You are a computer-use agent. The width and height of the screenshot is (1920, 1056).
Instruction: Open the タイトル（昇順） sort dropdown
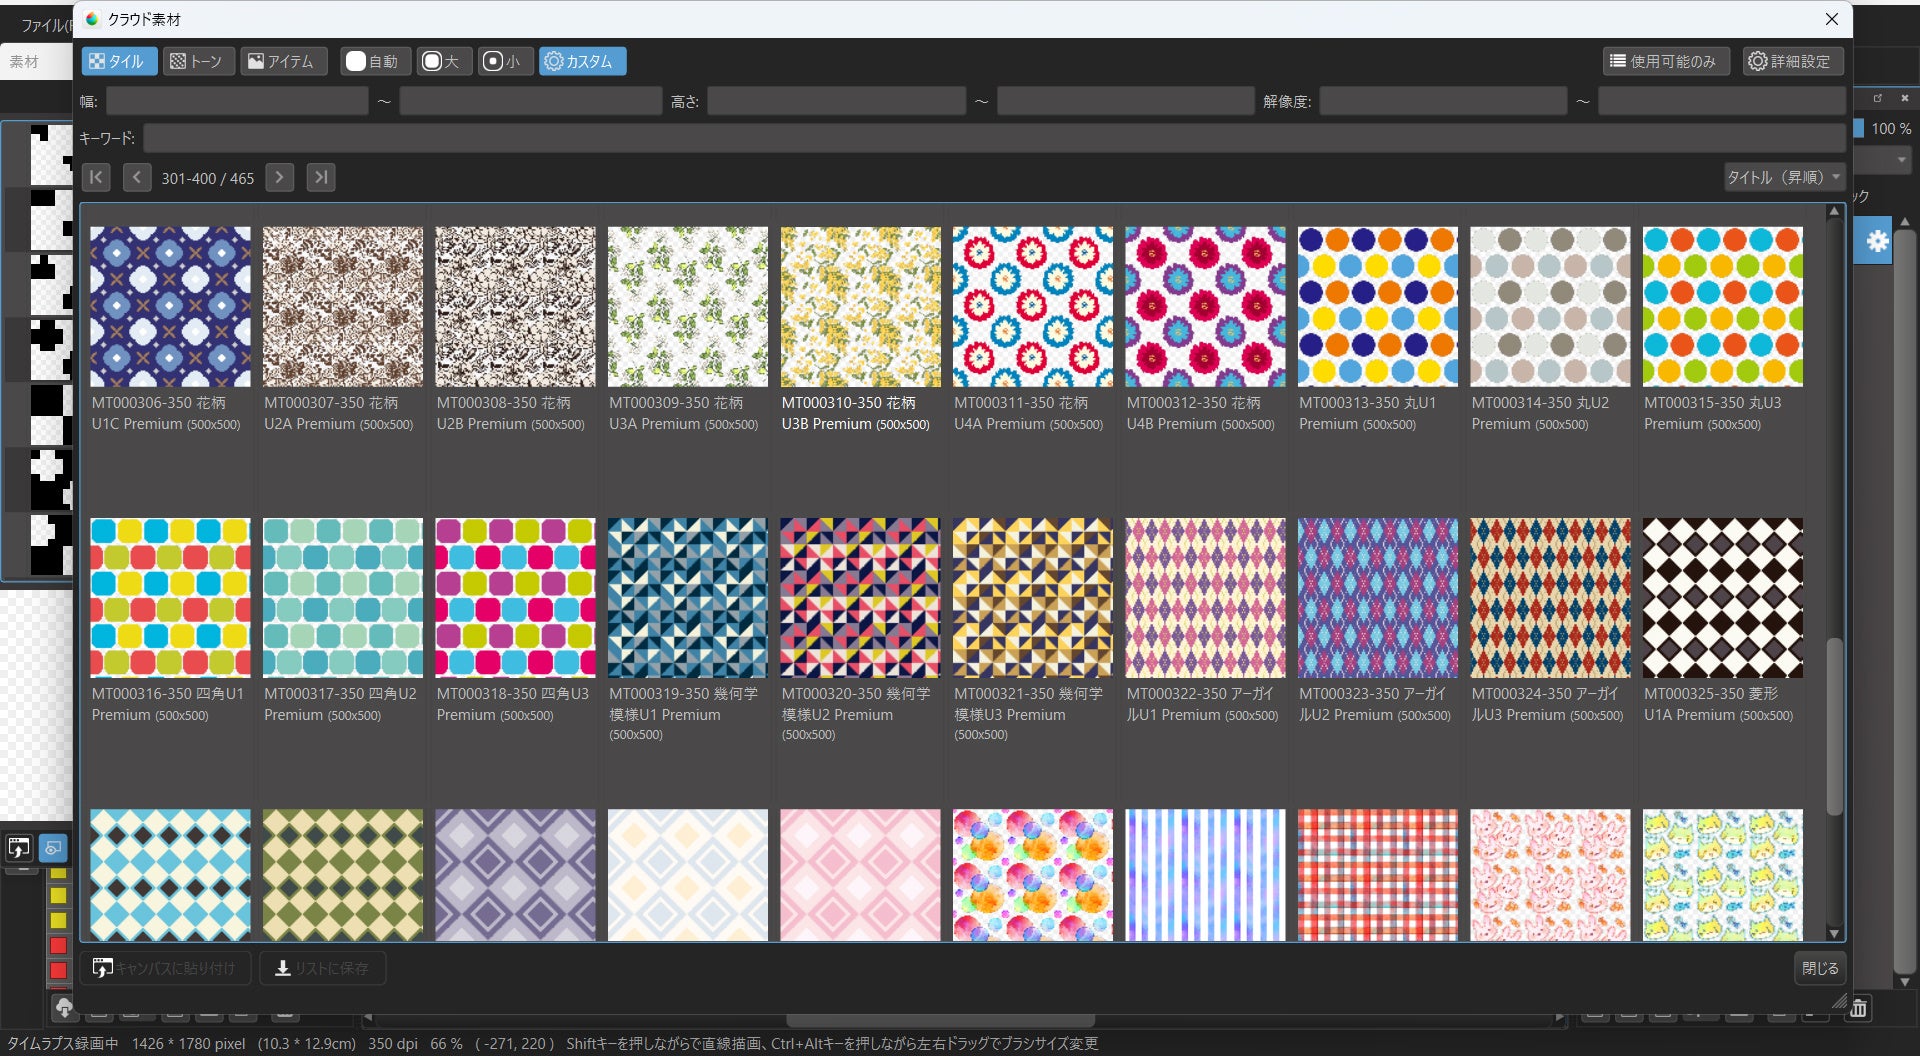(x=1784, y=178)
